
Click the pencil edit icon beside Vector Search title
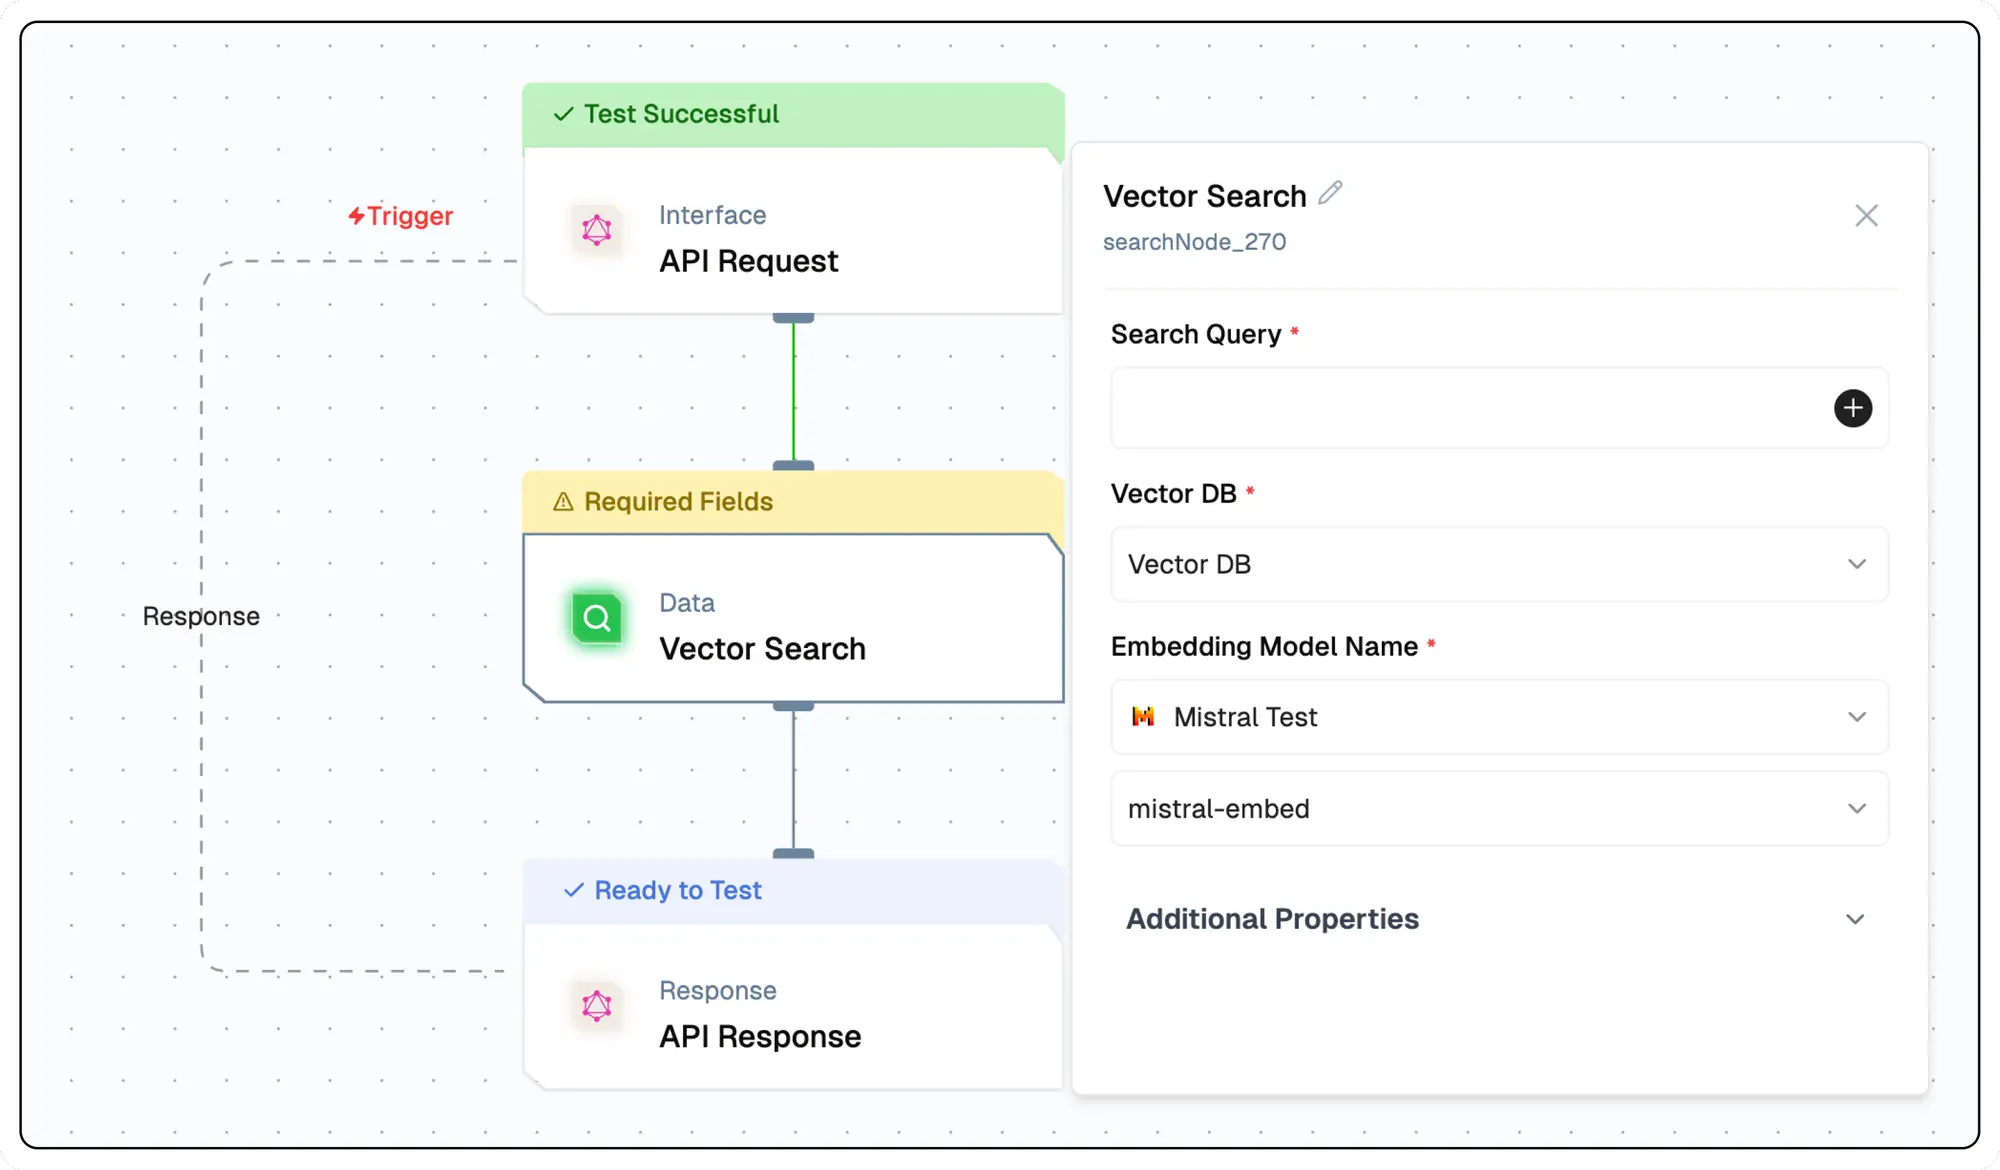pyautogui.click(x=1330, y=193)
